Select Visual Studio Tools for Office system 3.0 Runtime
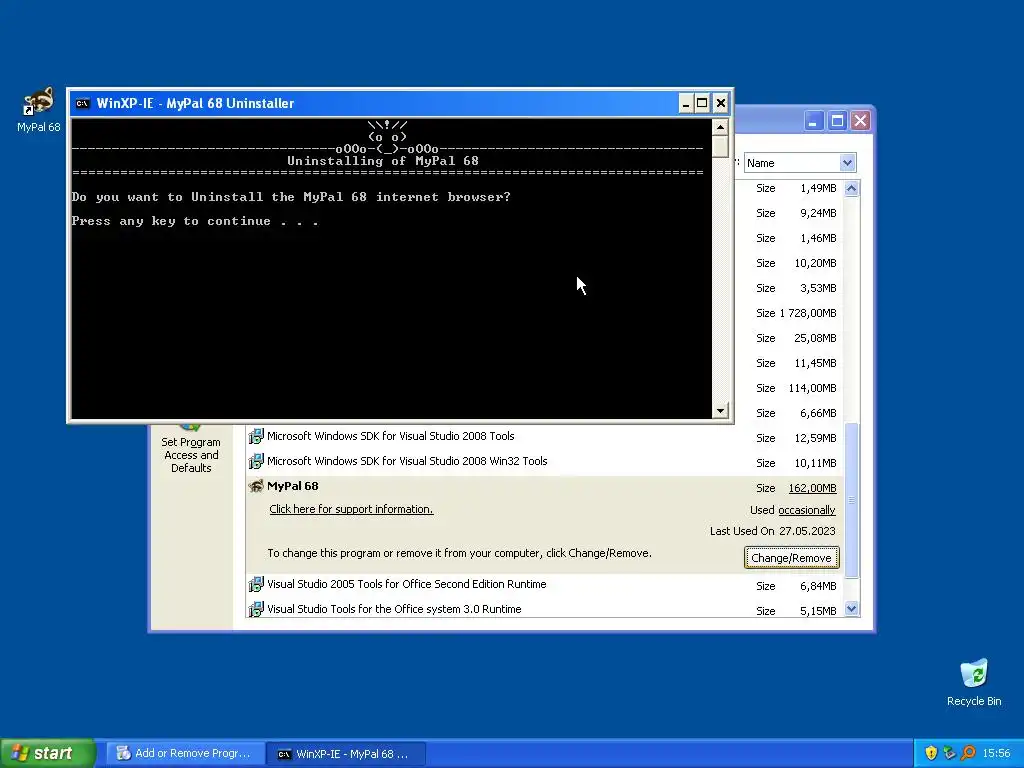The width and height of the screenshot is (1024, 768). tap(394, 609)
